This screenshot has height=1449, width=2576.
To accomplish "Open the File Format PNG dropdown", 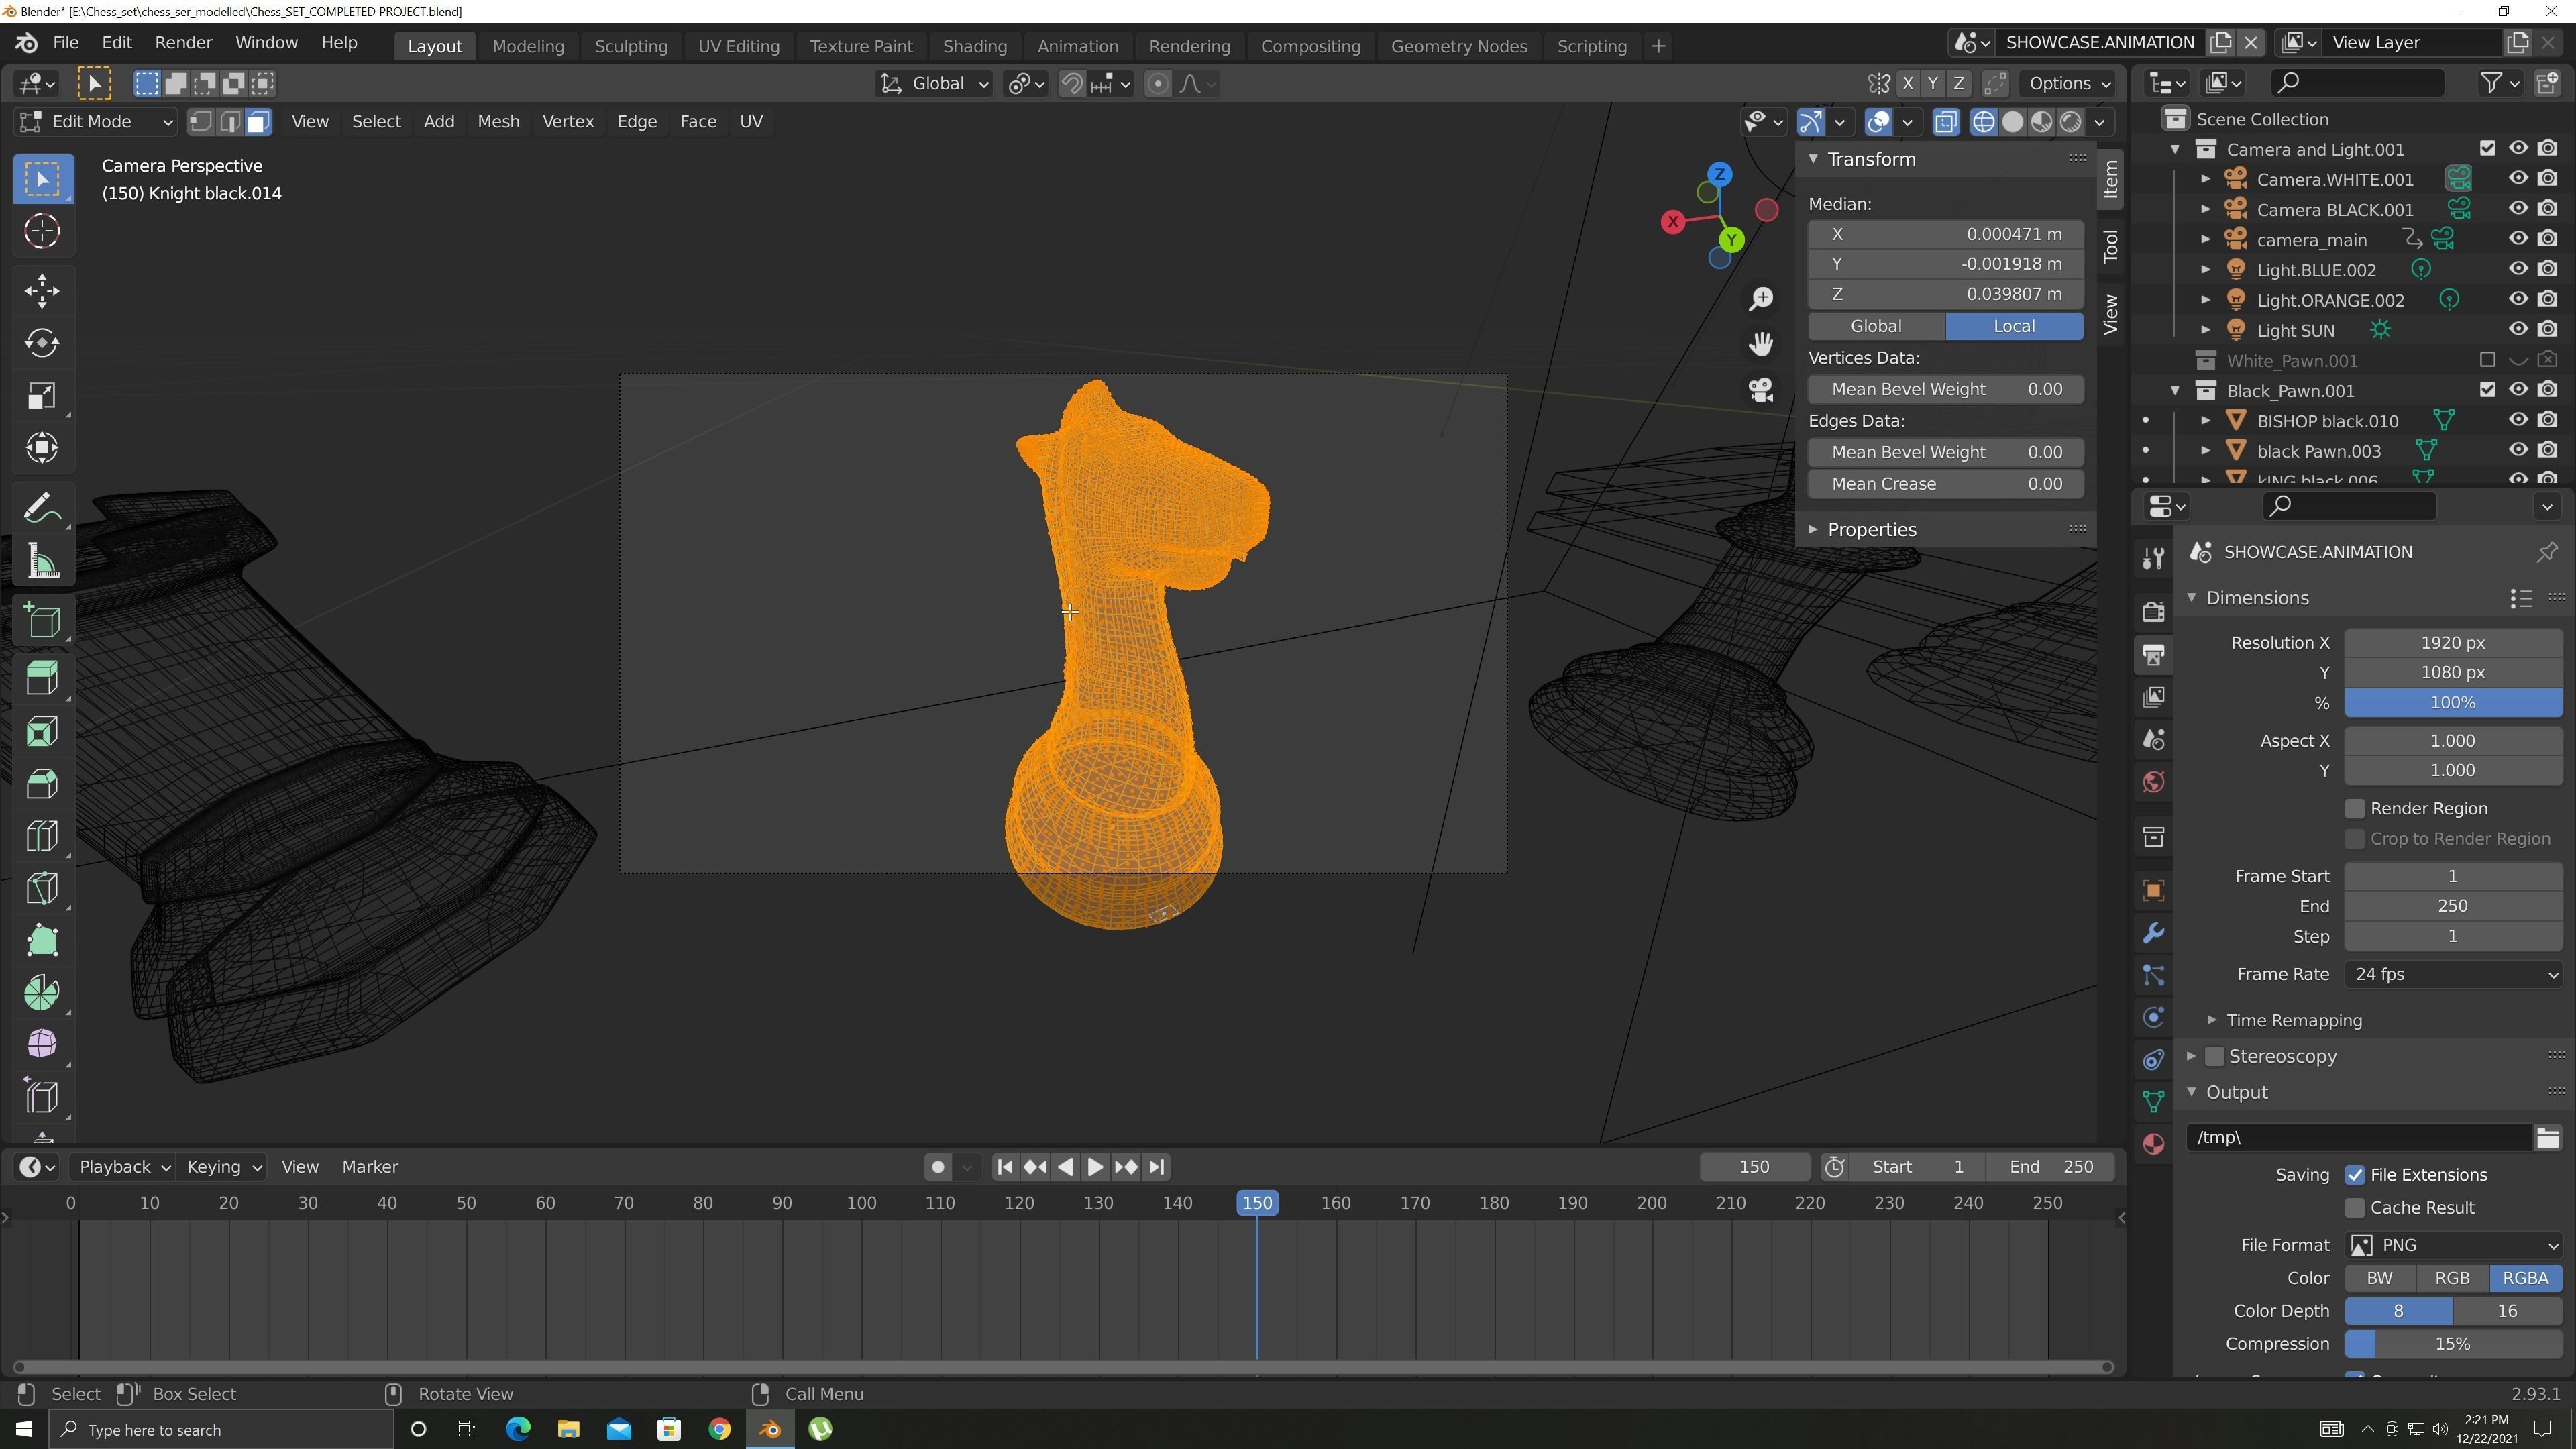I will 2453,1245.
